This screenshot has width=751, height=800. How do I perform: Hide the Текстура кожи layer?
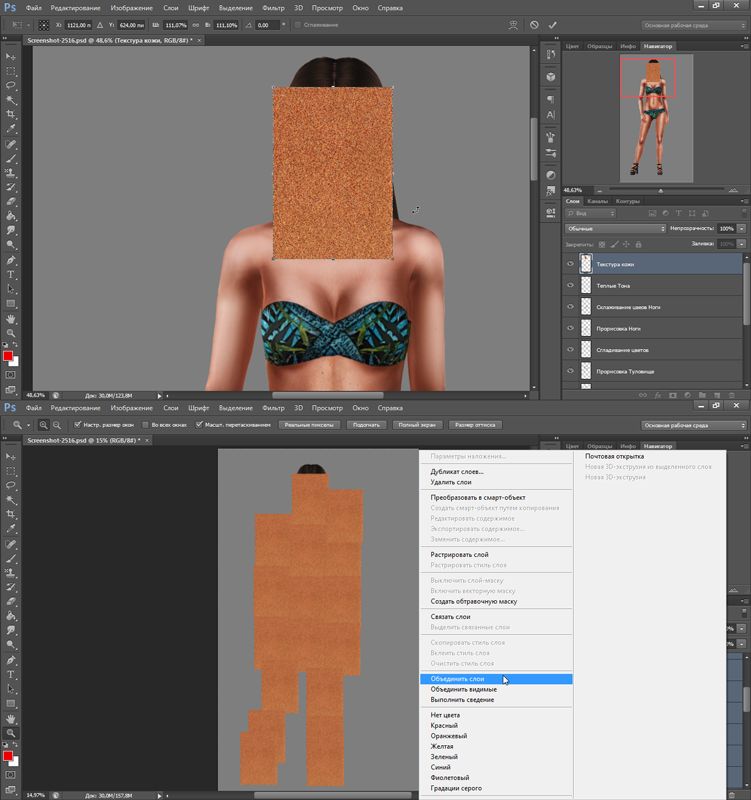click(x=570, y=264)
